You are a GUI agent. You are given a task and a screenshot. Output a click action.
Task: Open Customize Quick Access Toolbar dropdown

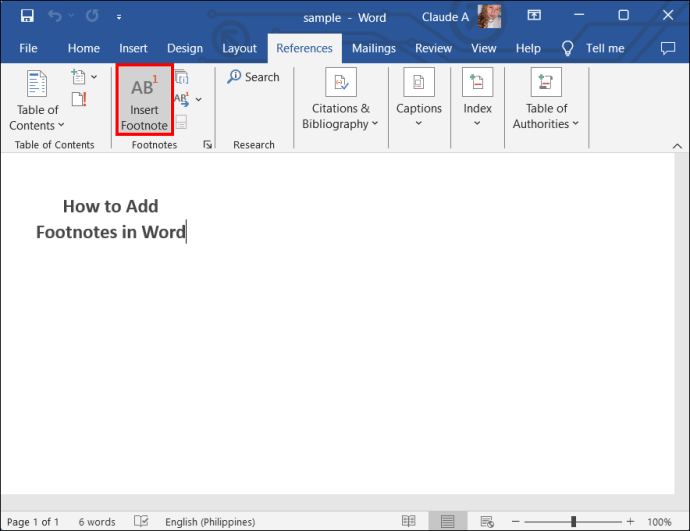[119, 17]
